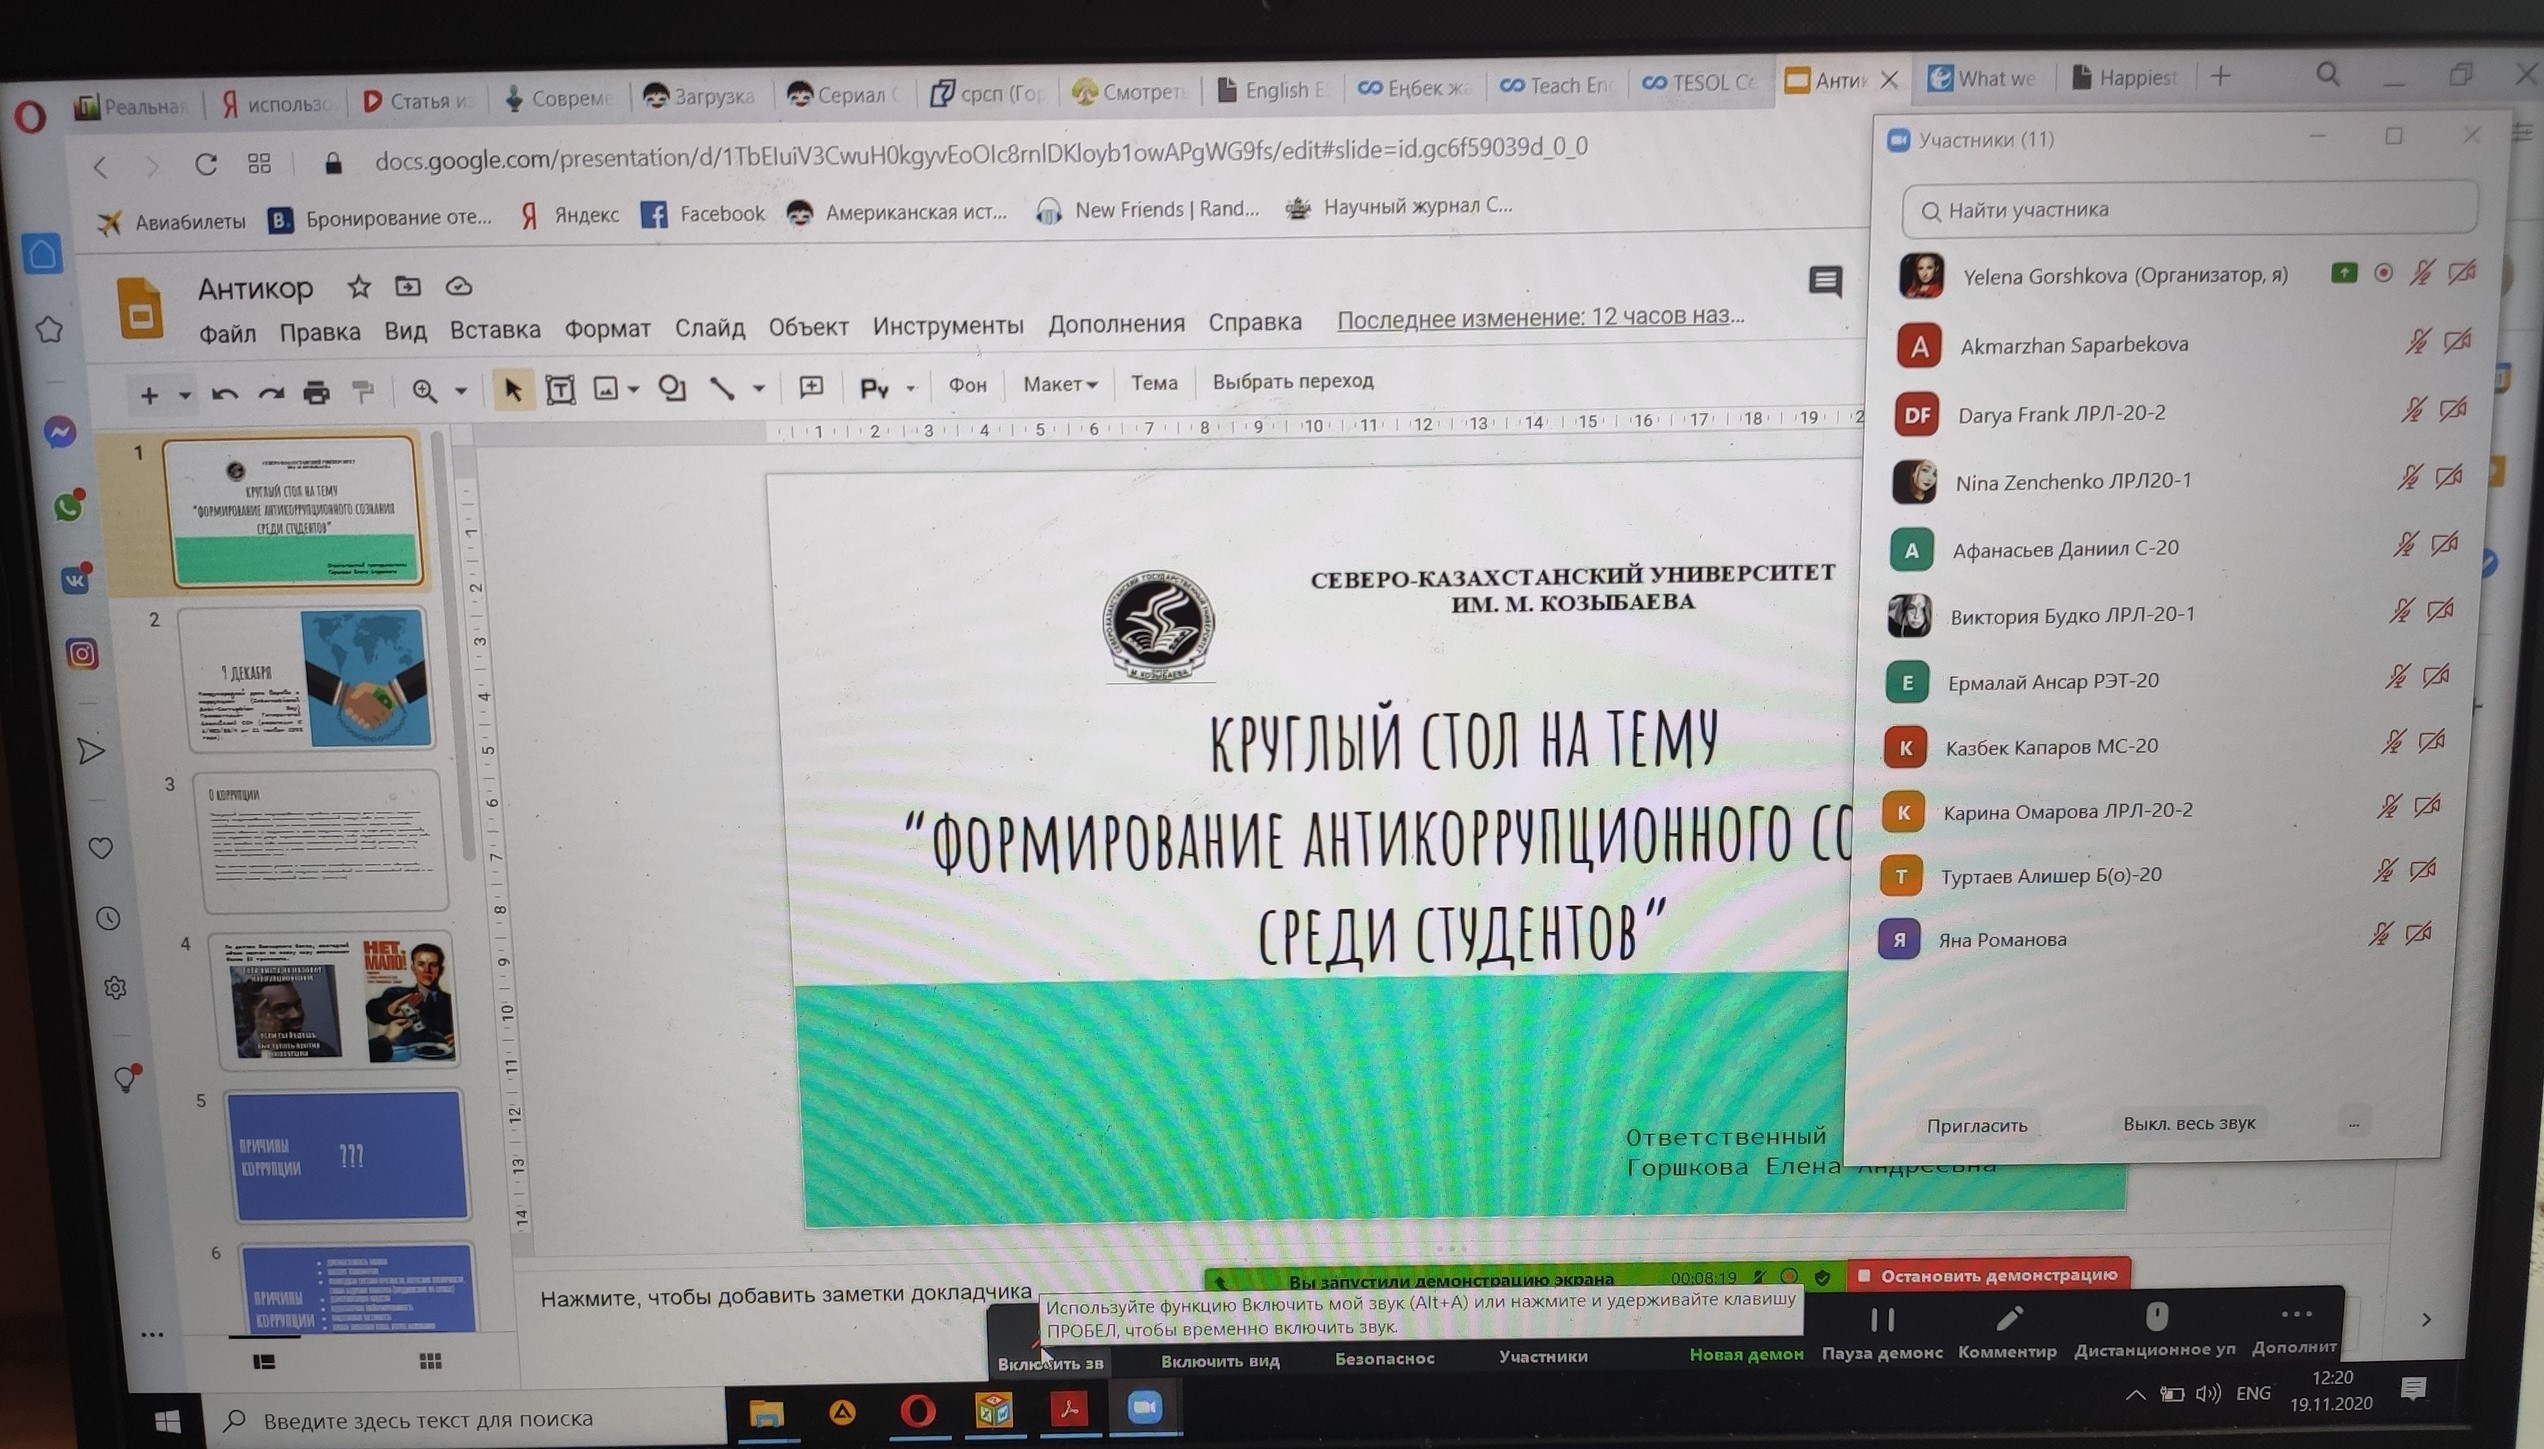Select the cursor selection tool in Slides
The width and height of the screenshot is (2544, 1449).
point(512,390)
